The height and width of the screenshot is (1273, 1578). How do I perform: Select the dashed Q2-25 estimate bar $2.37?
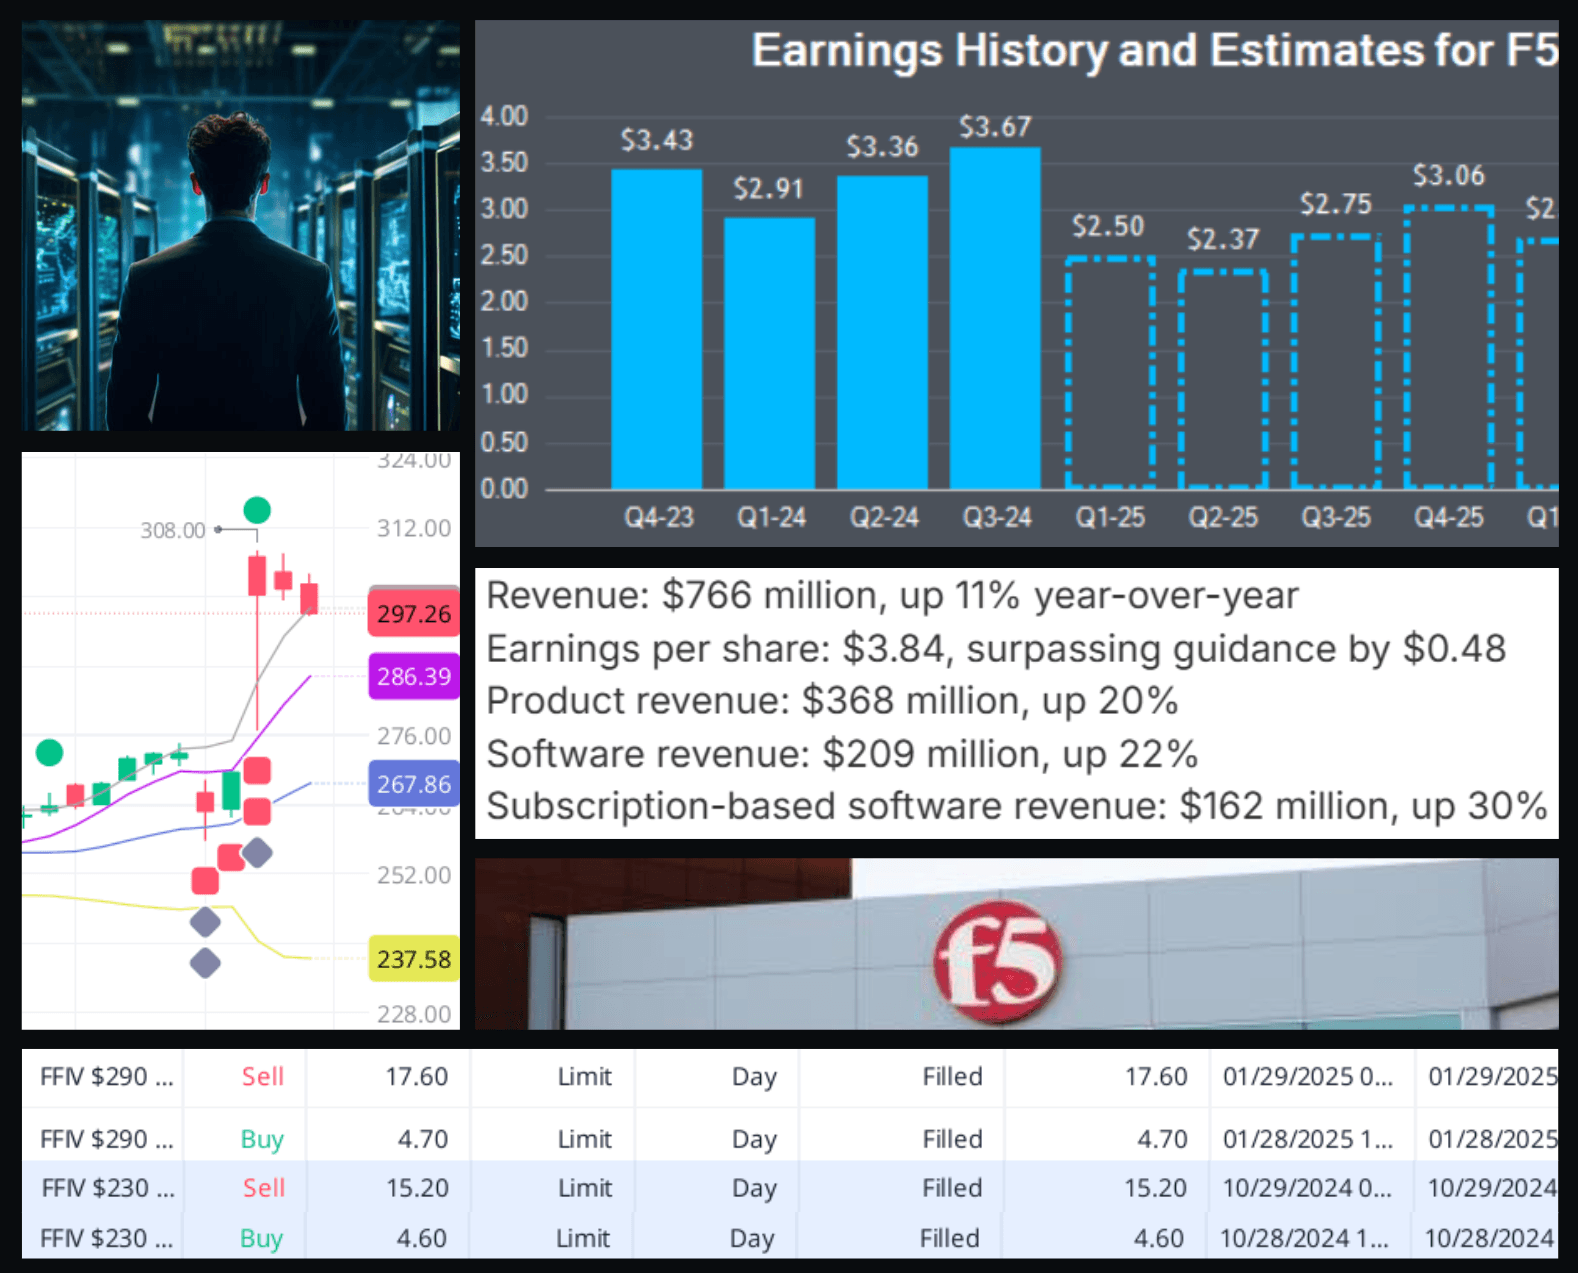coord(1223,379)
